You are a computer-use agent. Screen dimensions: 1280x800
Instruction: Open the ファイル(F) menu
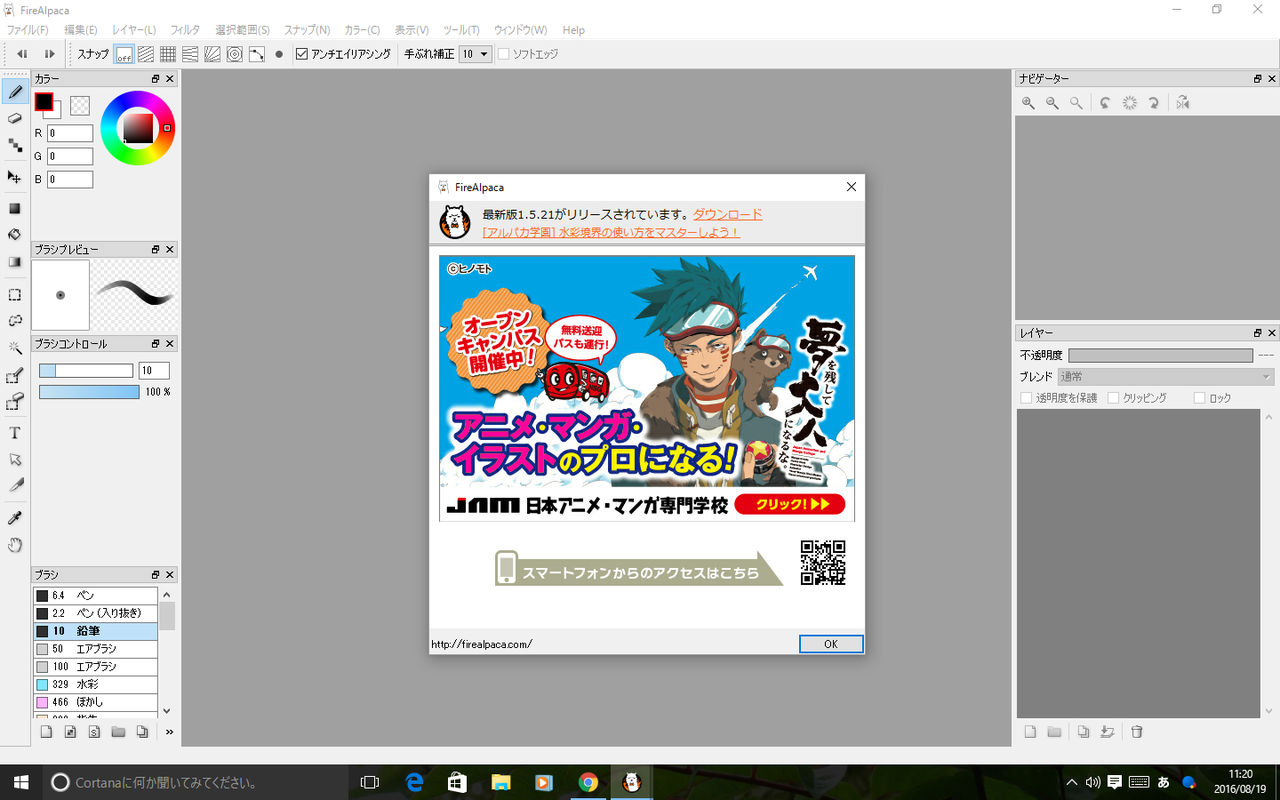click(x=27, y=30)
